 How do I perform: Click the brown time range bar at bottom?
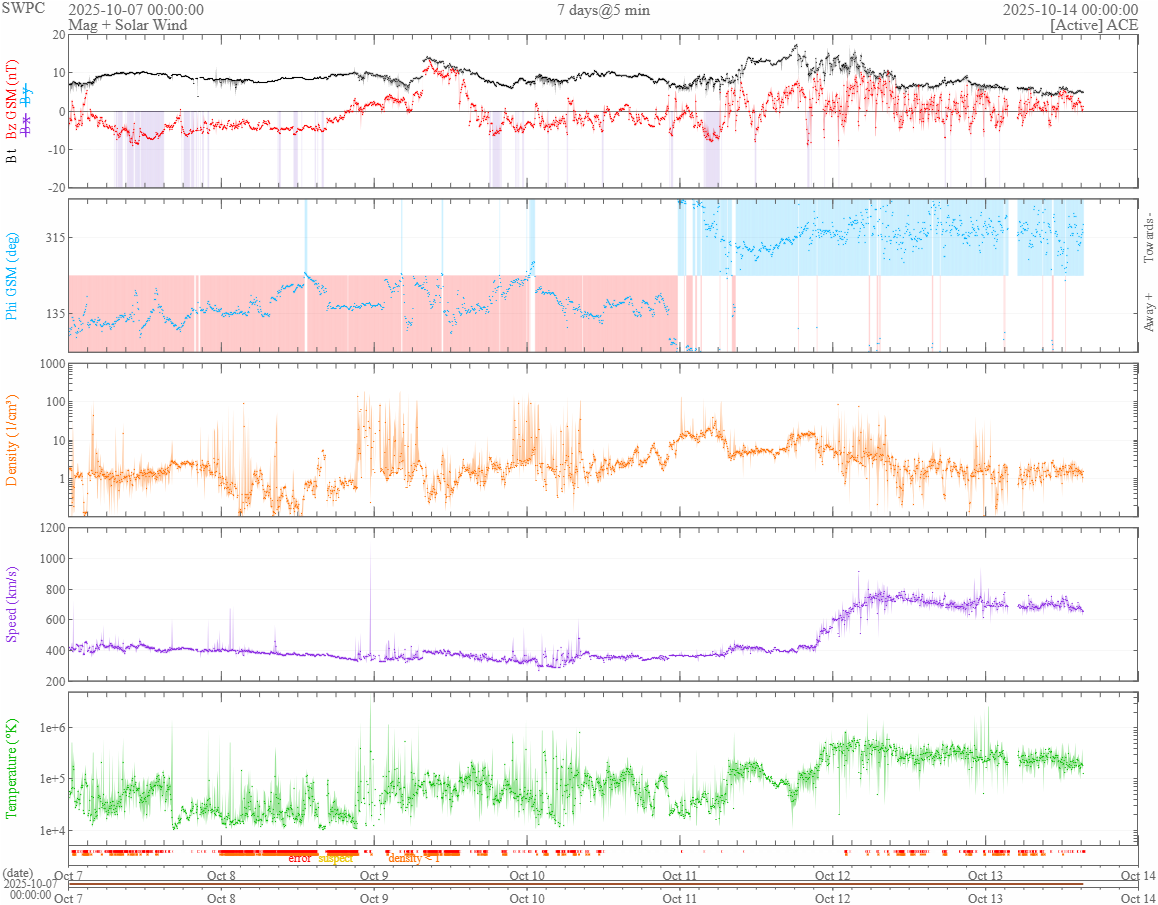(x=575, y=884)
